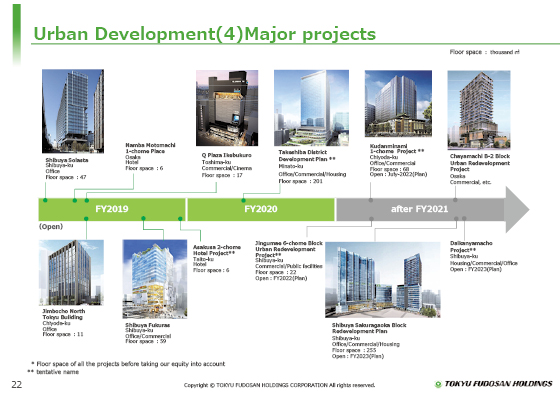Click the Floor space : 47 value
560x396 pixels.
(x=66, y=177)
